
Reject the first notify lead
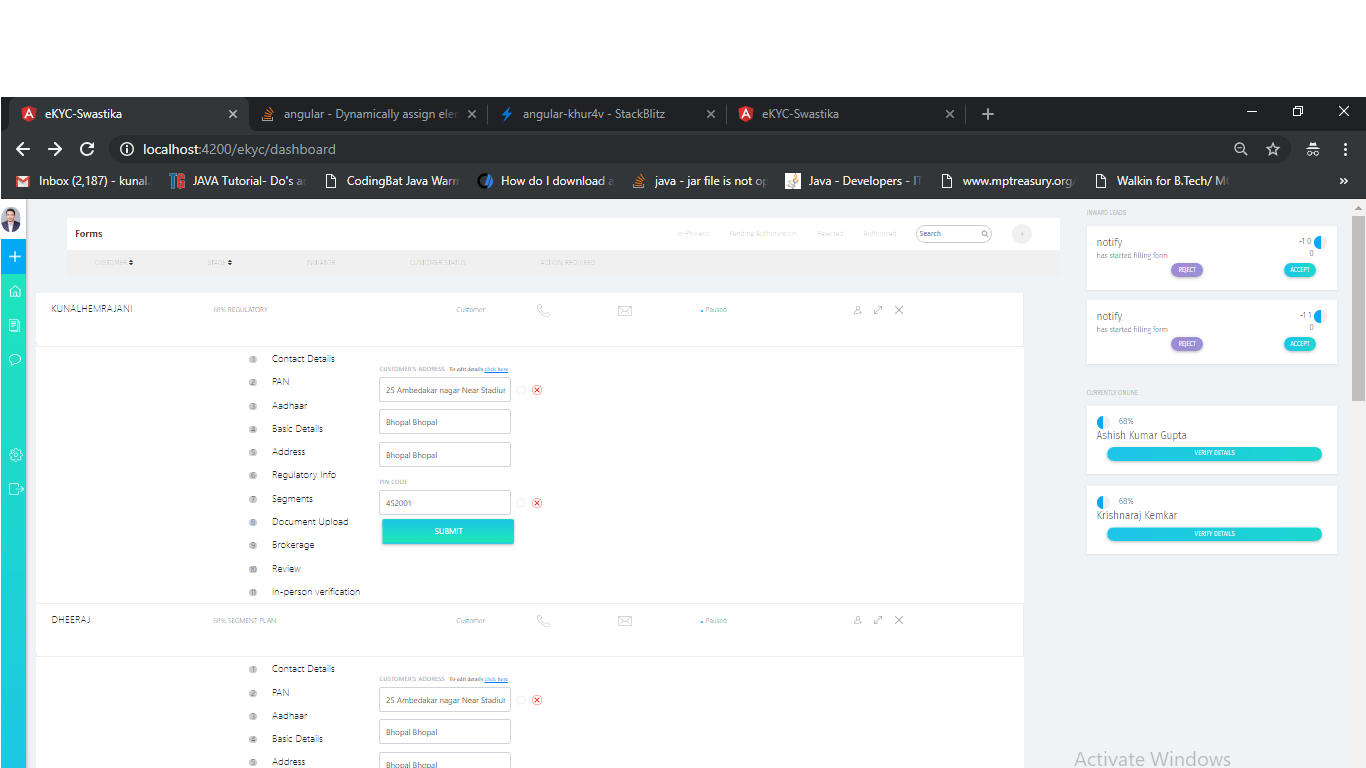[x=1187, y=270]
